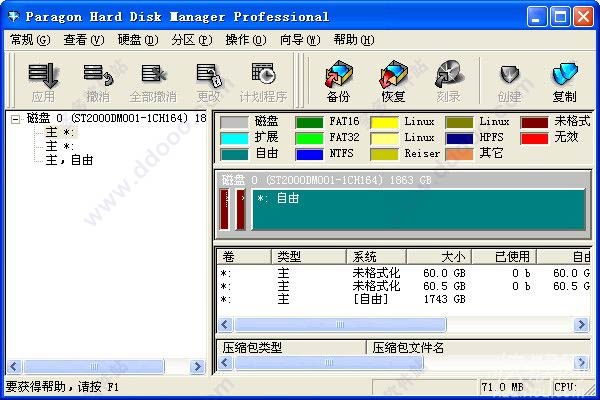The width and height of the screenshot is (600, 400).
Task: Select the teal 自由 free space block
Action: click(x=419, y=210)
